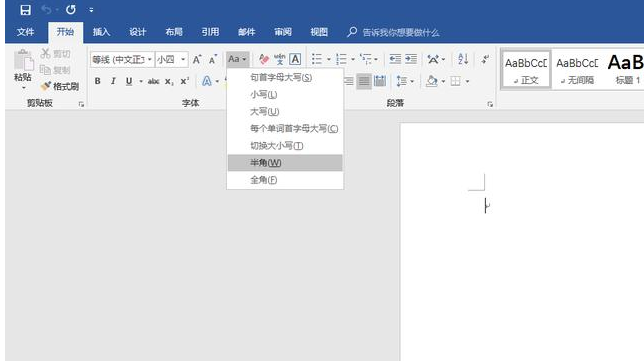The width and height of the screenshot is (644, 361).
Task: Click the Distributed alignment icon
Action: [x=380, y=81]
